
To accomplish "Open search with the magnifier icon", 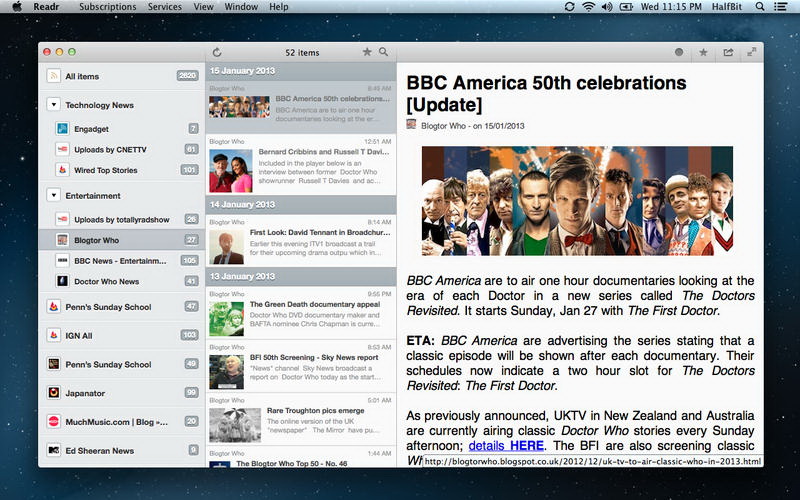I will [383, 52].
